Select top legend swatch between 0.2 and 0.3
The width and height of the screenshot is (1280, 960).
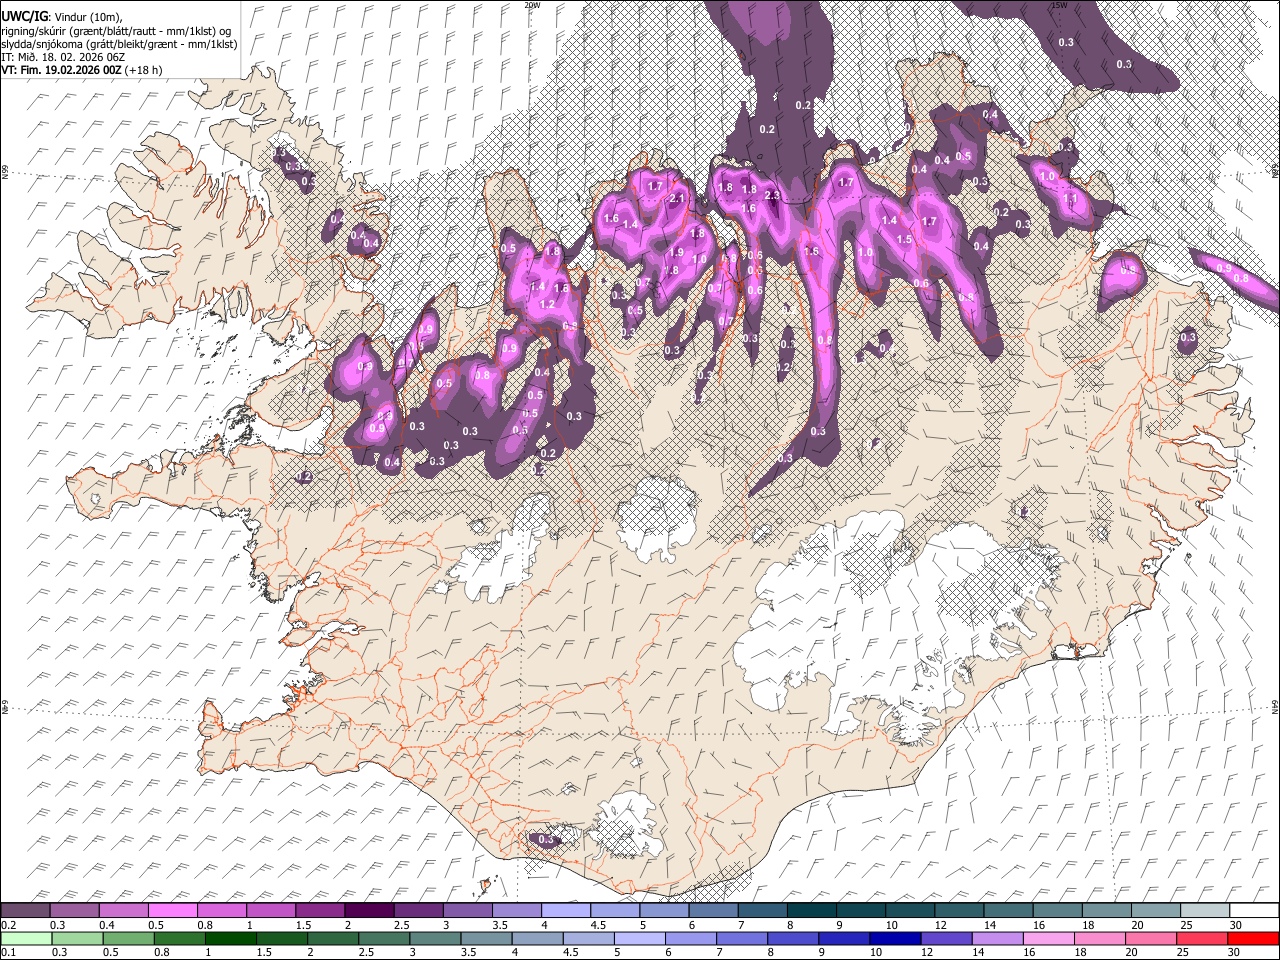25,911
